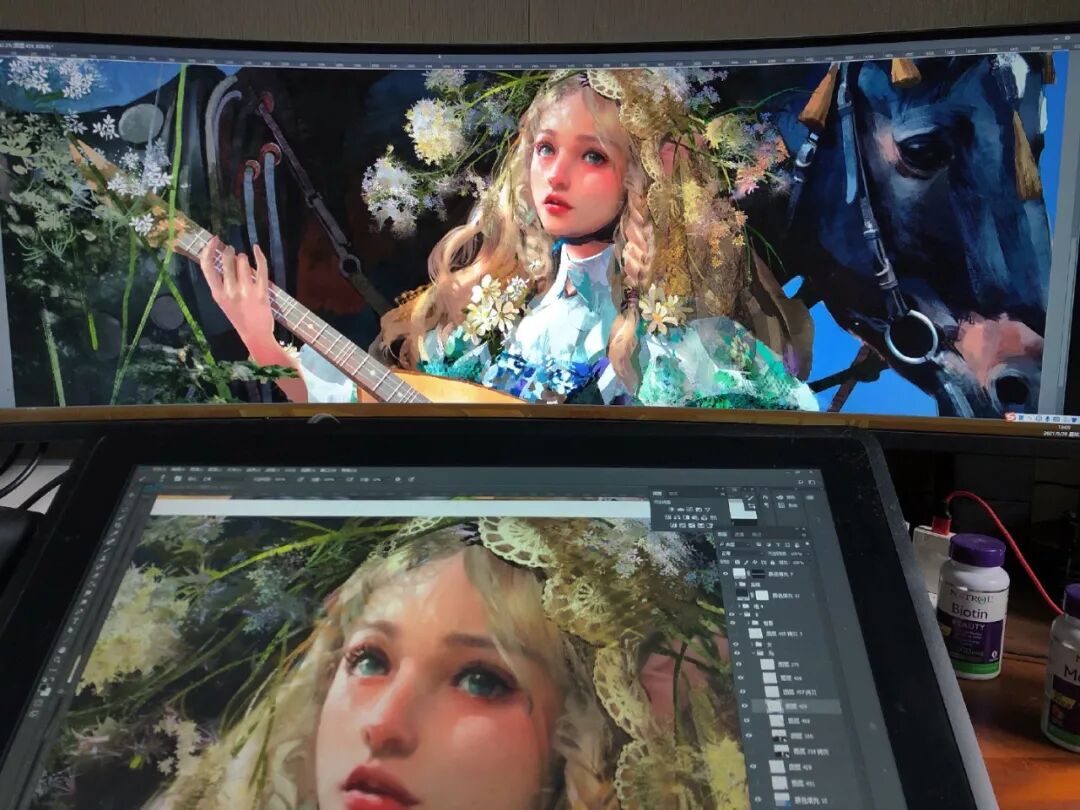The height and width of the screenshot is (810, 1080).
Task: Toggle the layer filter on/off switch
Action: point(807,543)
